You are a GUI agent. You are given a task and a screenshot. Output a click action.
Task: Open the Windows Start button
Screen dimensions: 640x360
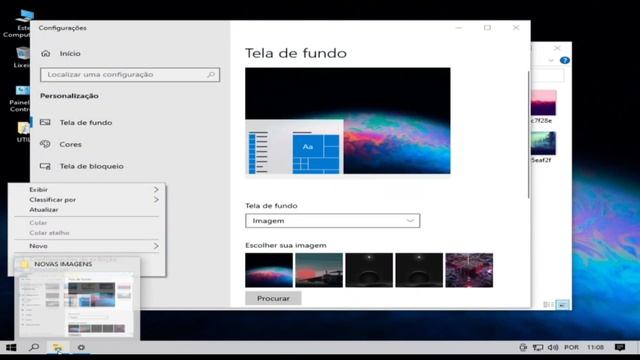[11, 347]
